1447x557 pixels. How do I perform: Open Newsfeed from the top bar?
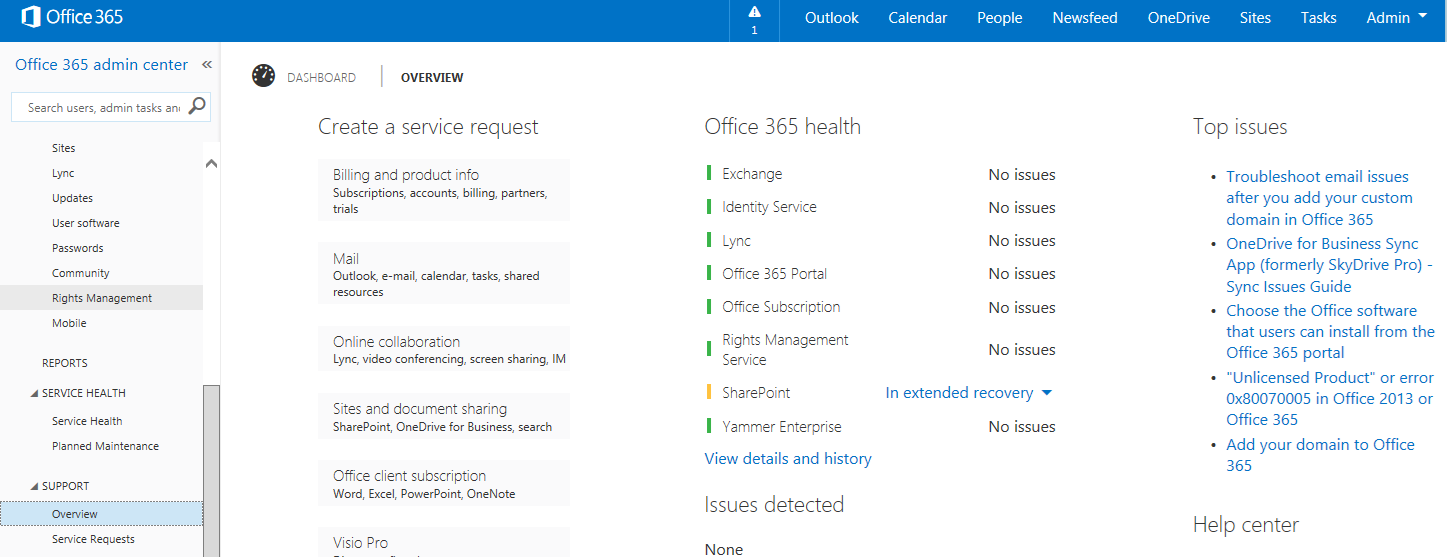pos(1085,17)
